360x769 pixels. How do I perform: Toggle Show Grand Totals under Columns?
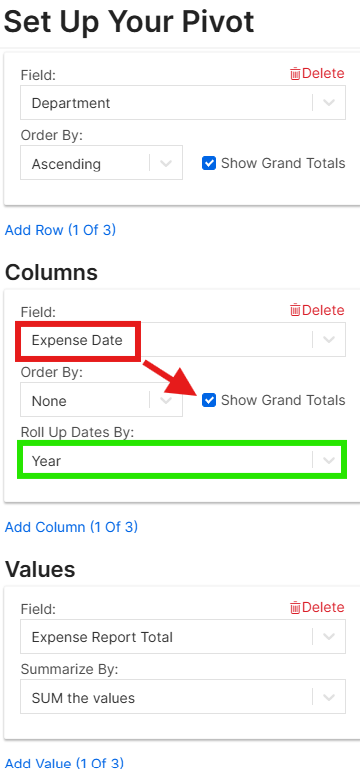[x=209, y=400]
